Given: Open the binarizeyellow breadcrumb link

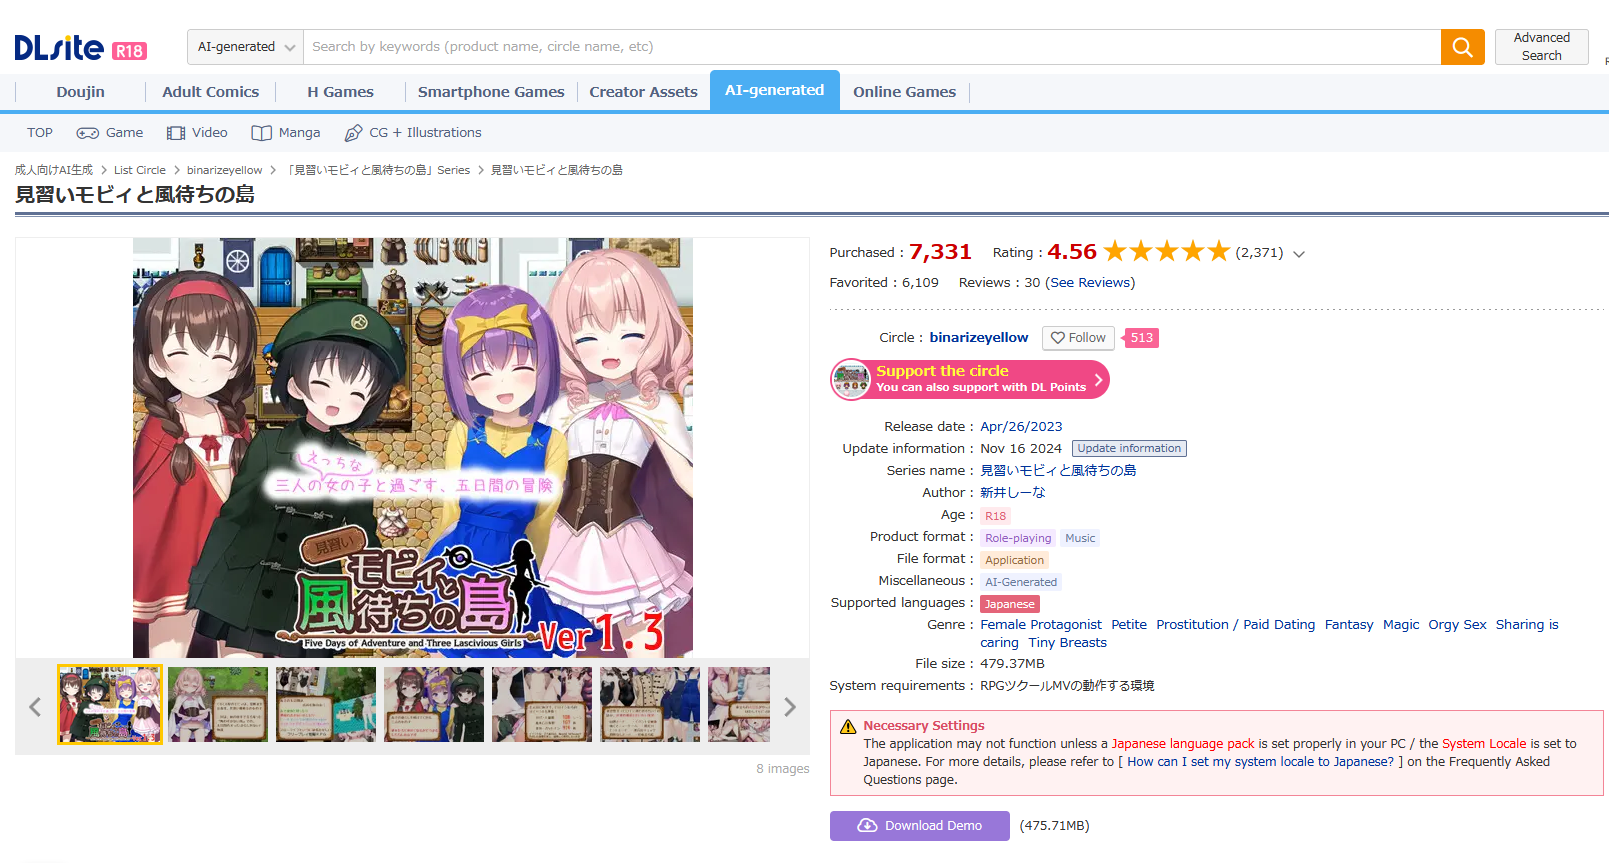Looking at the screenshot, I should click(x=224, y=170).
